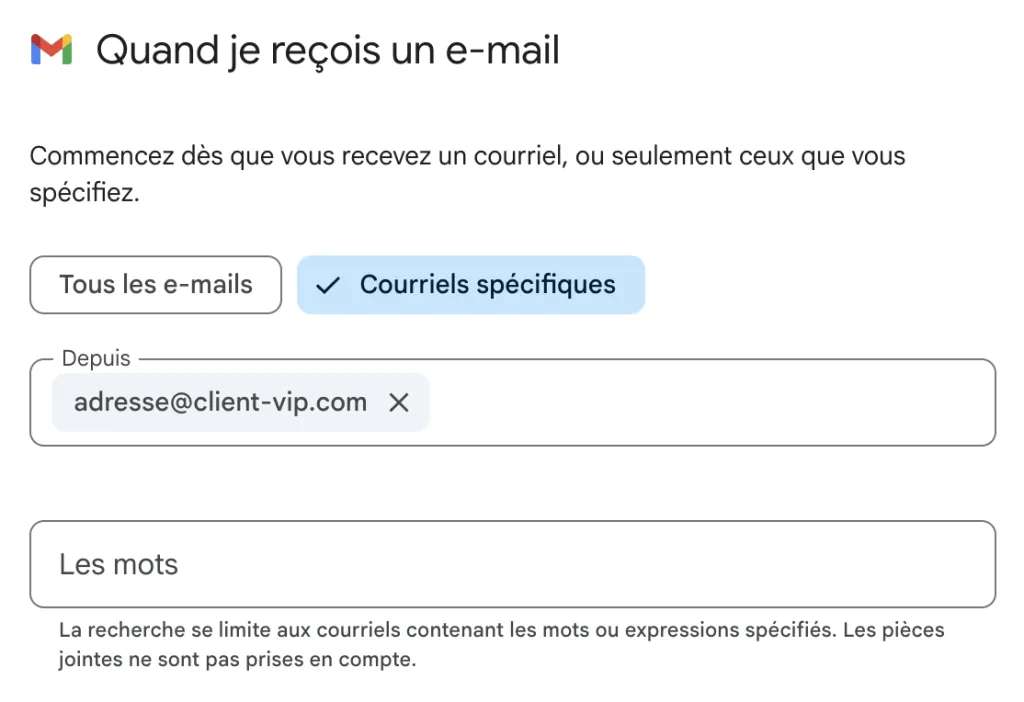Click the description line starting with "Commencez"

(467, 157)
